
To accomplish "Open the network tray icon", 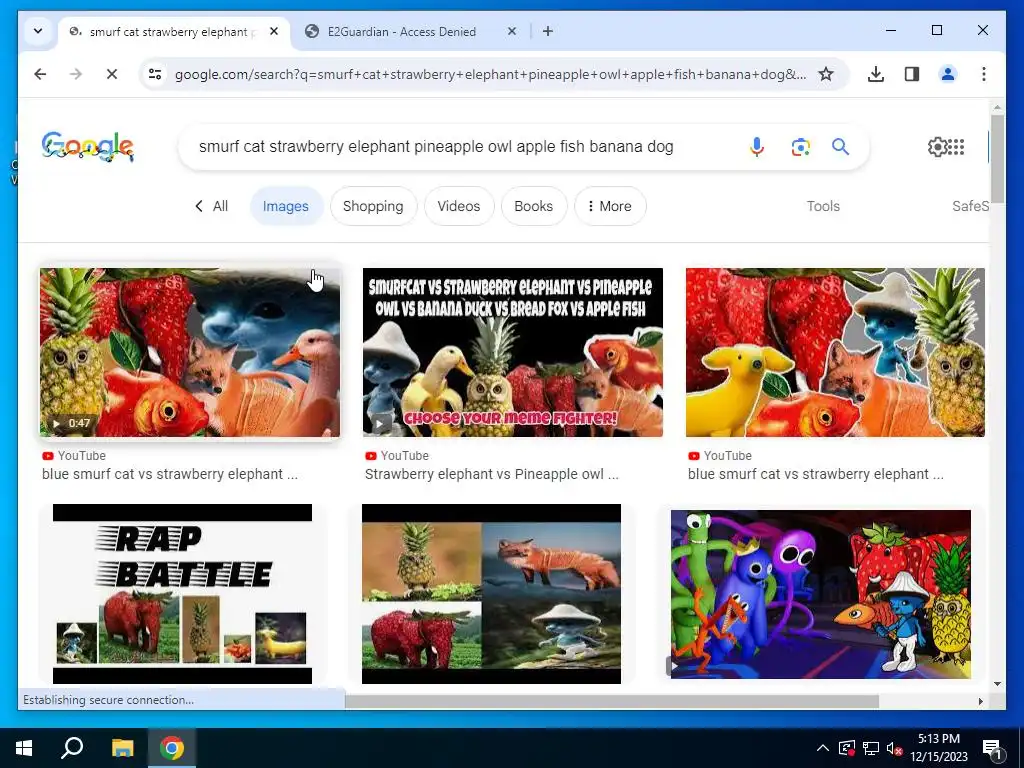I will [871, 748].
